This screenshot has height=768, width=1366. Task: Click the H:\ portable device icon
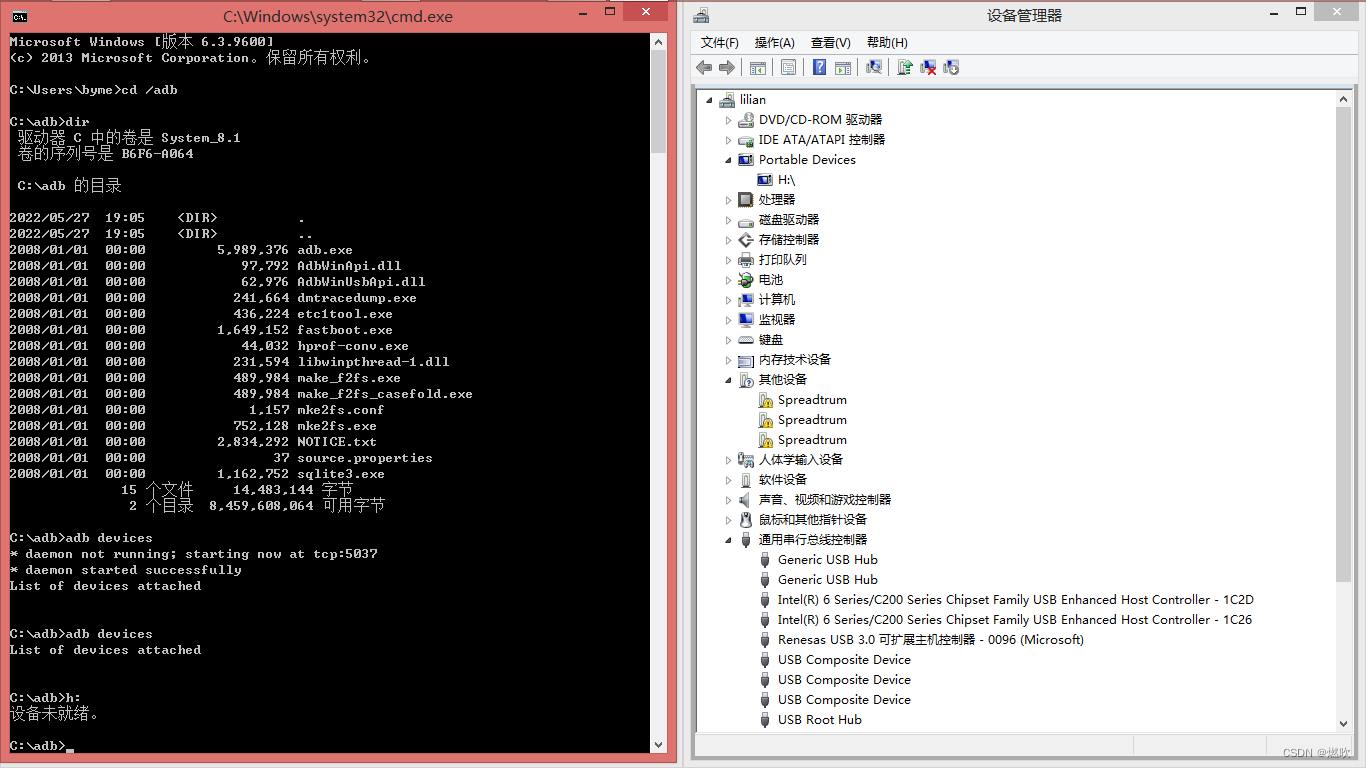(x=765, y=180)
